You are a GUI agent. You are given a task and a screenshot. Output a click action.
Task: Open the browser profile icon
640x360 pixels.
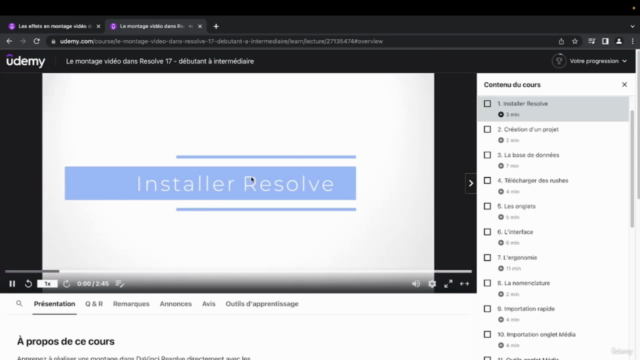619,41
